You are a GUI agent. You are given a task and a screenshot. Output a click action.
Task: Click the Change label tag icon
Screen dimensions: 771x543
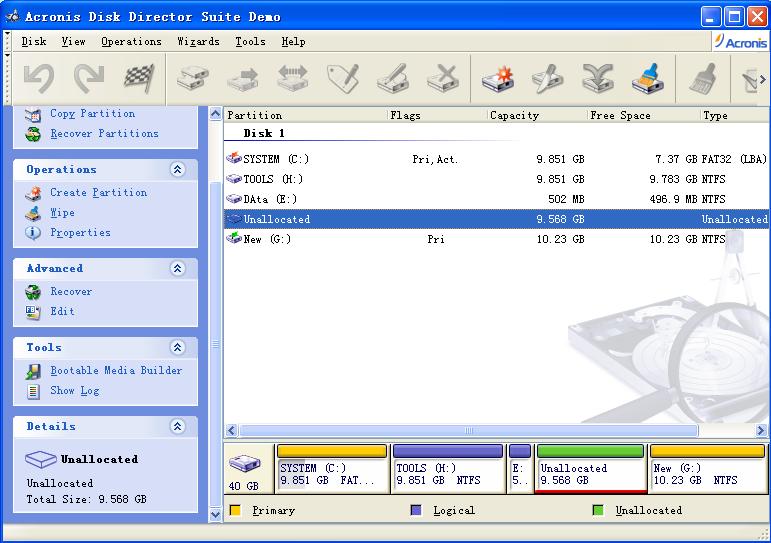tap(343, 79)
